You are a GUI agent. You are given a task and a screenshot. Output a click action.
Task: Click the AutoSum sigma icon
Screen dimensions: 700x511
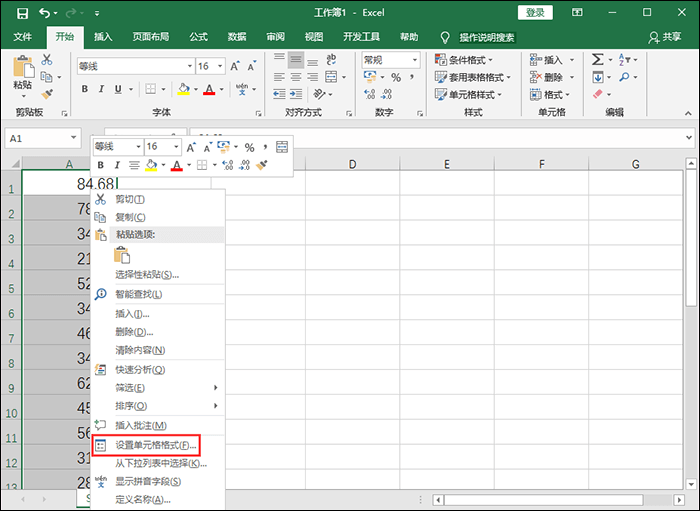597,59
